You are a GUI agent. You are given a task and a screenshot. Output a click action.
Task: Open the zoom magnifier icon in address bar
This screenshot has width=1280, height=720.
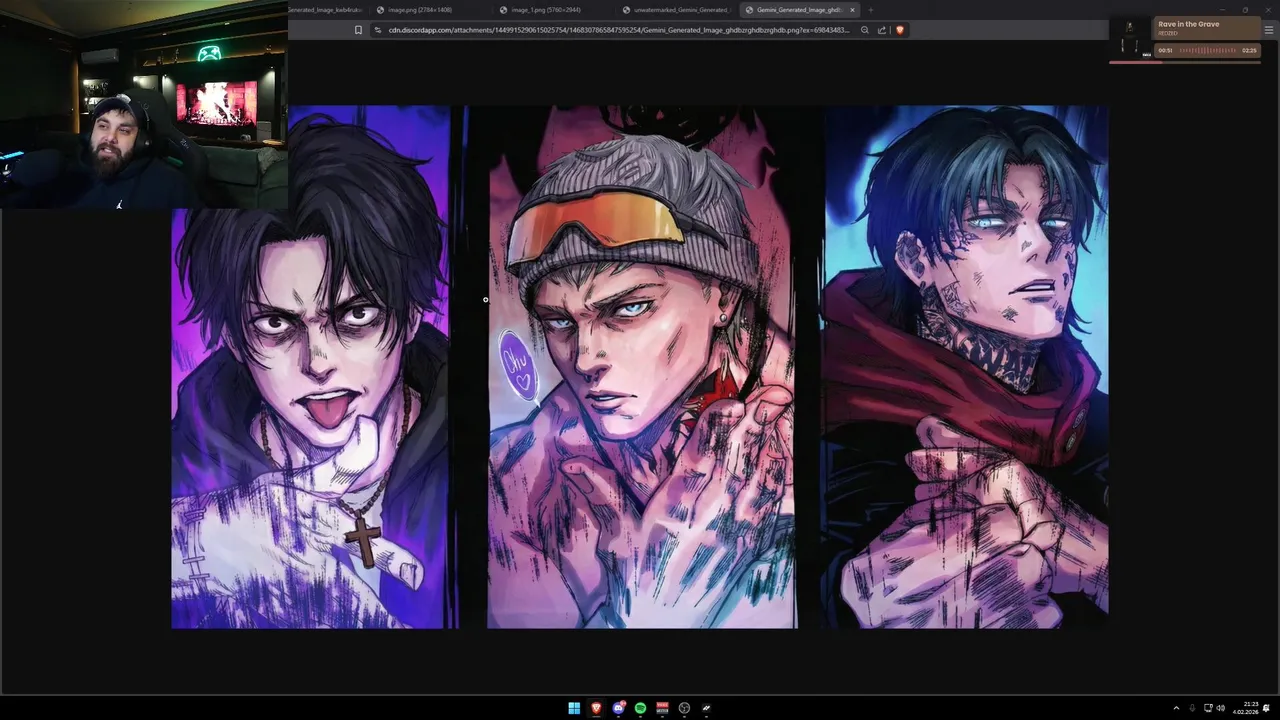pyautogui.click(x=865, y=30)
